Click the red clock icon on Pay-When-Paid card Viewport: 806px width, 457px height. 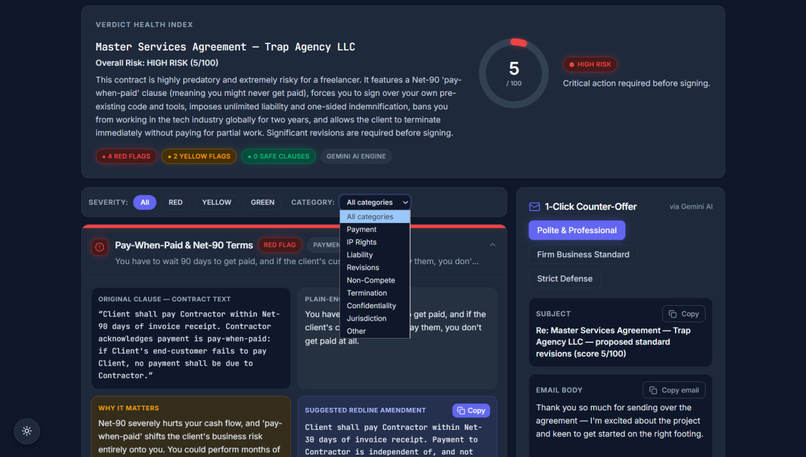[x=100, y=247]
